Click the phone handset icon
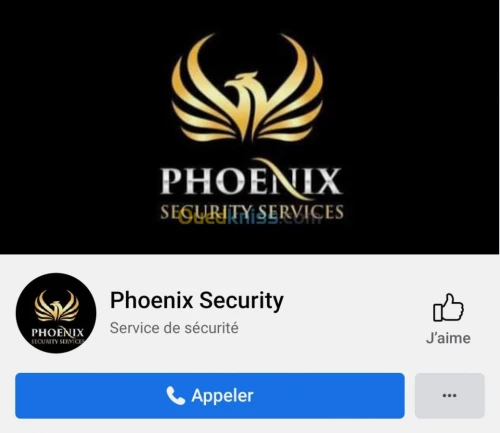Image resolution: width=500 pixels, height=433 pixels. pyautogui.click(x=175, y=396)
